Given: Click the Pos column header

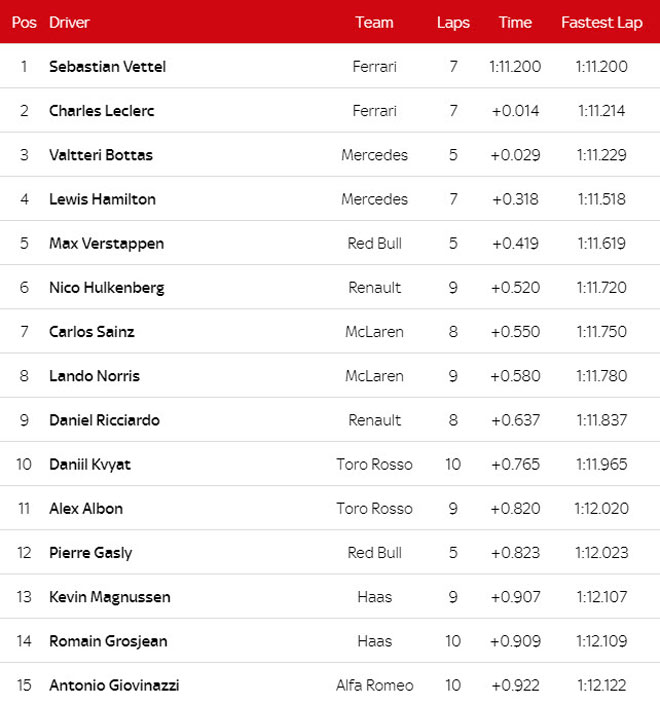Looking at the screenshot, I should pos(24,22).
